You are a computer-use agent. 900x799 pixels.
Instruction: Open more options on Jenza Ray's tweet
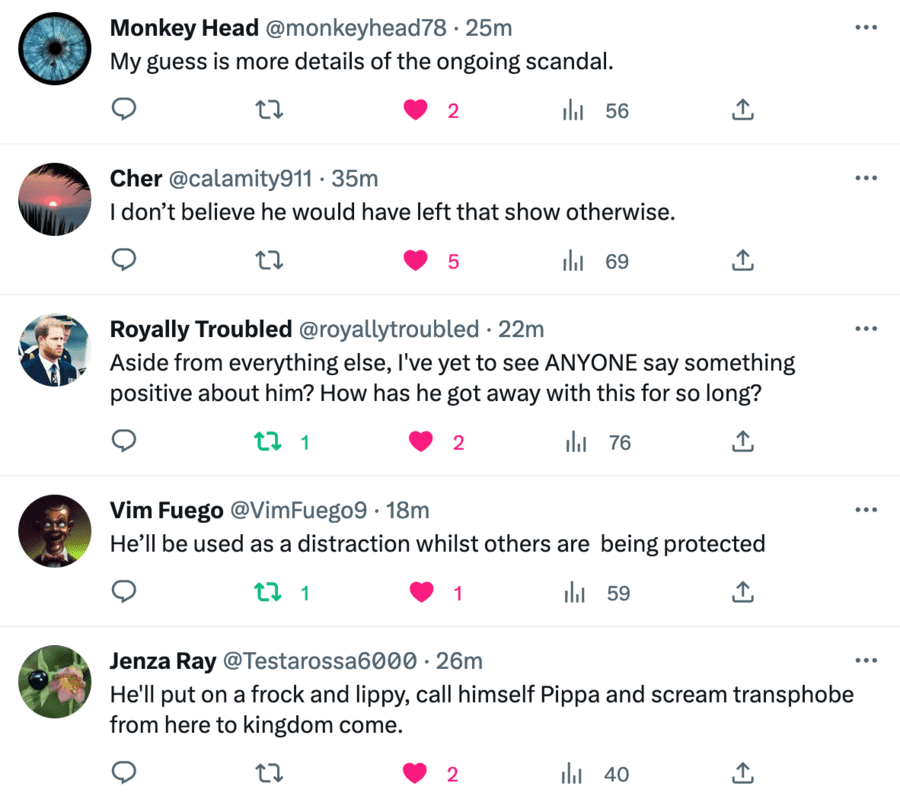coord(865,660)
